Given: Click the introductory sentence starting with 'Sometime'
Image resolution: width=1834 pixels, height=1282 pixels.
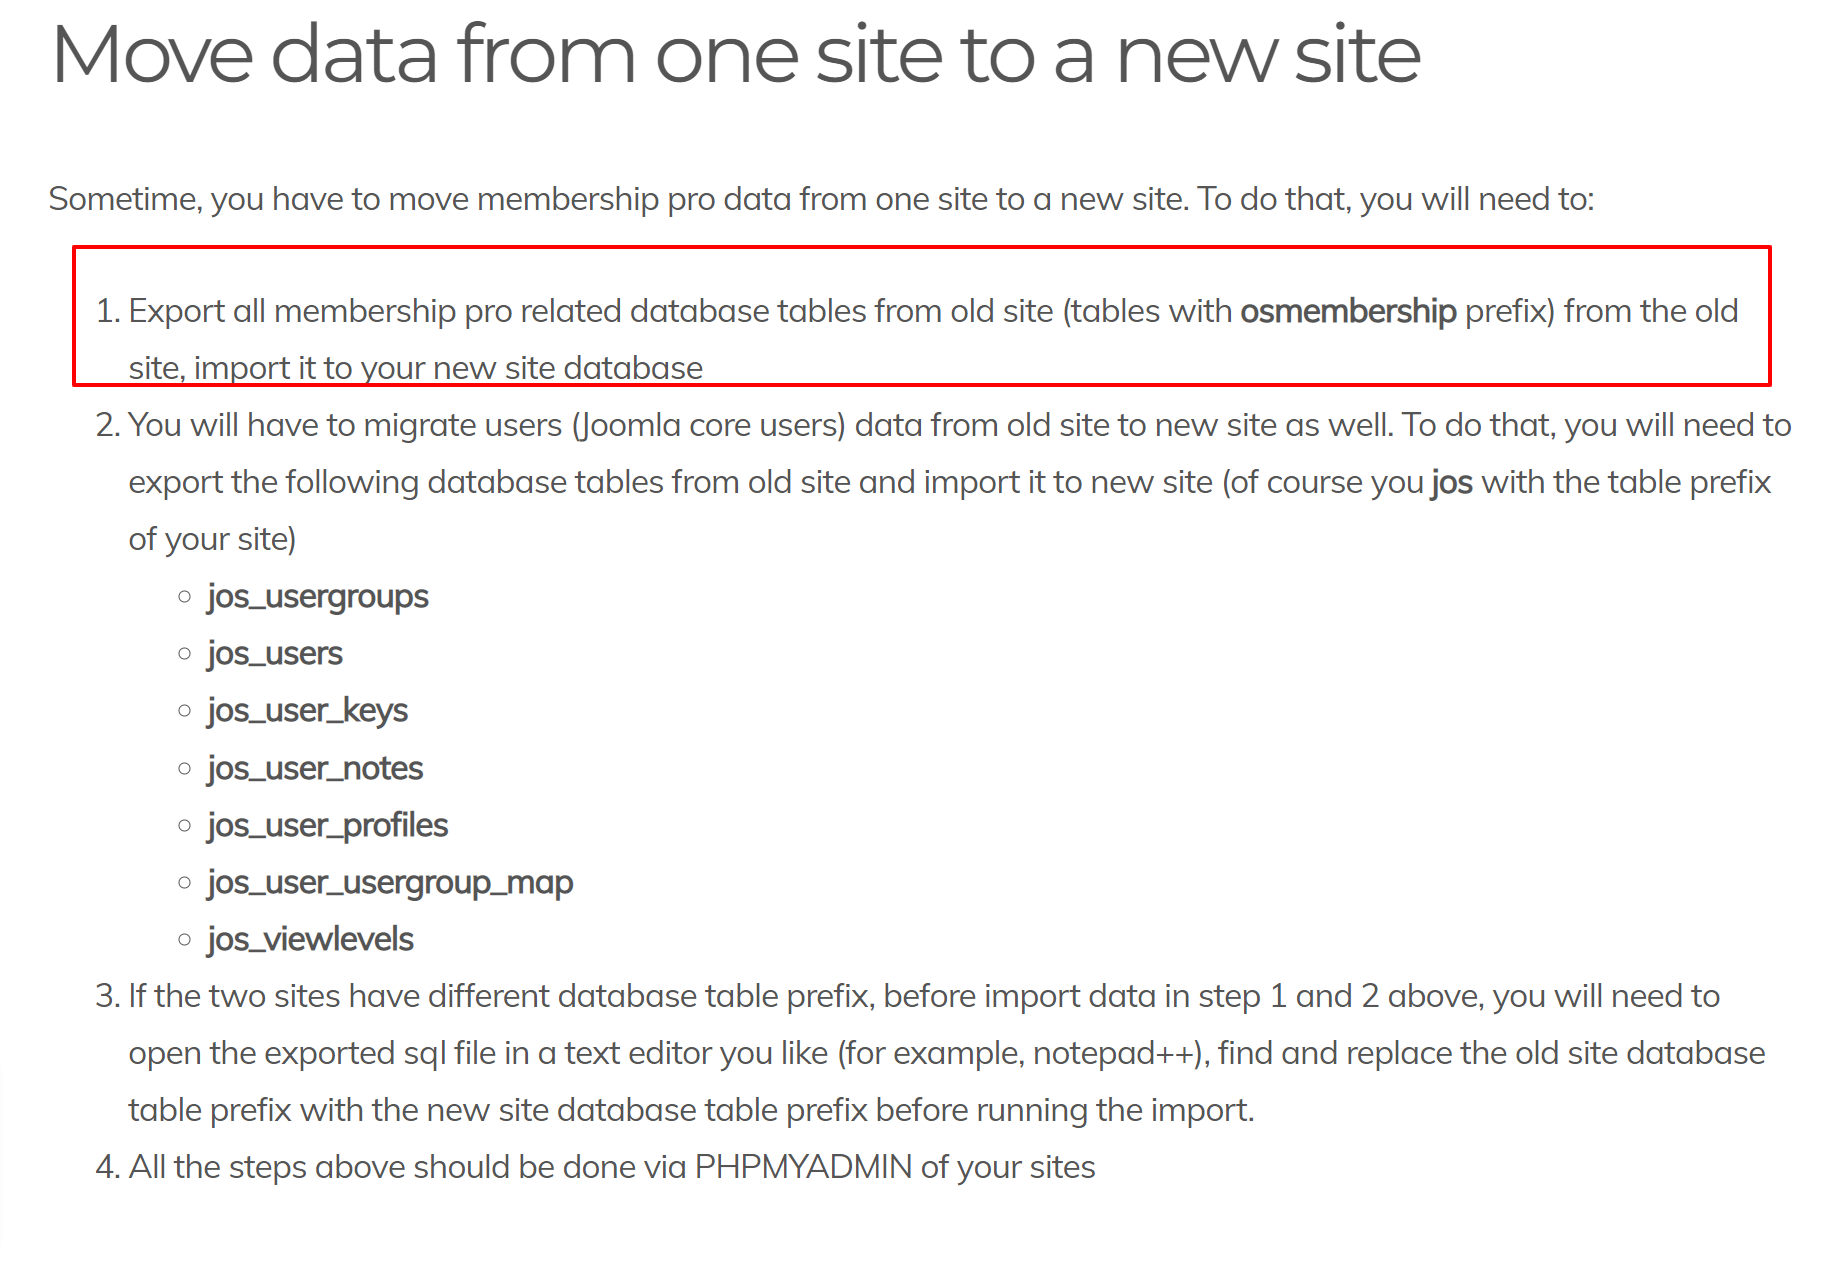Looking at the screenshot, I should 821,199.
